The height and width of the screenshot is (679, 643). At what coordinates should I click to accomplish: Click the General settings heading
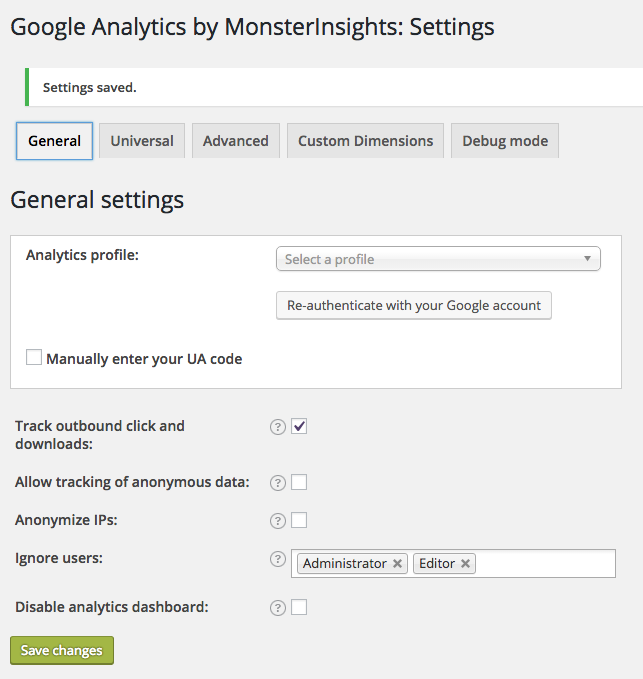97,200
